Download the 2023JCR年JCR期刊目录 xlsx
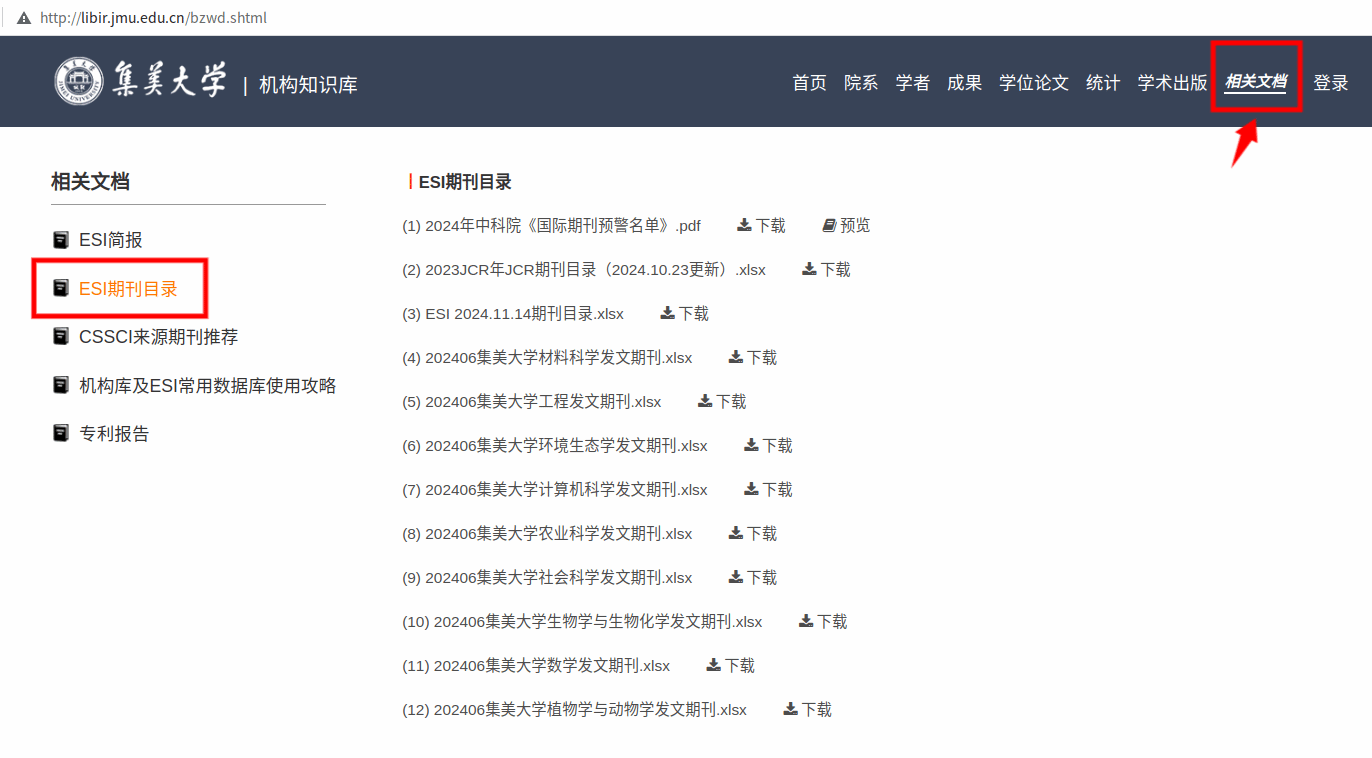 (826, 270)
